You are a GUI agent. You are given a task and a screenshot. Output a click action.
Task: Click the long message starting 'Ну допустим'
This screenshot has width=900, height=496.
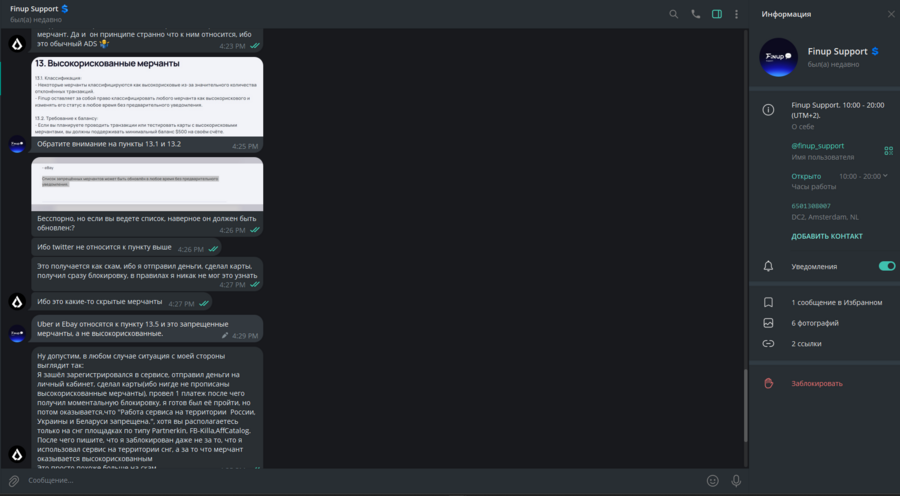click(147, 408)
